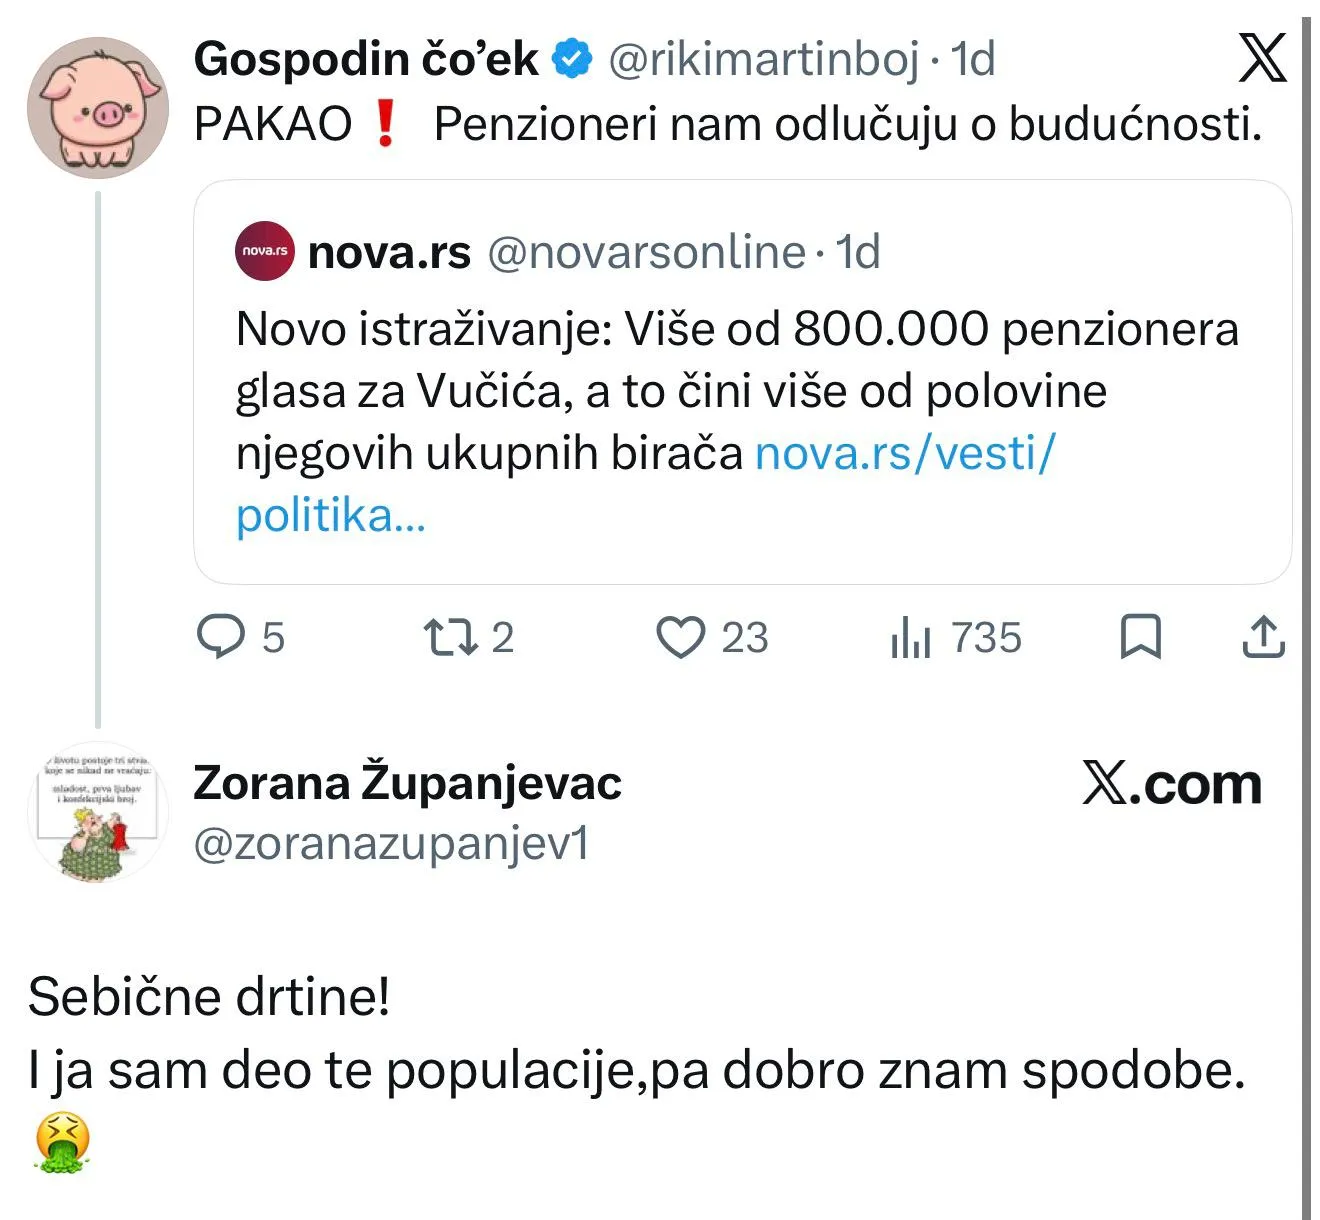The image size is (1320, 1220).
Task: Click Gospodin čo'ek display name
Action: pyautogui.click(x=366, y=59)
